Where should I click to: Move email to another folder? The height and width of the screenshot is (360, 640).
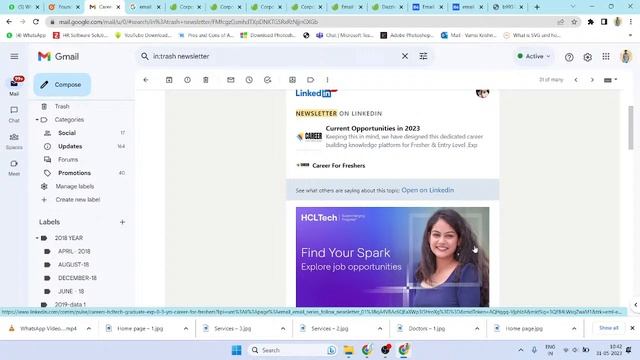pyautogui.click(x=292, y=80)
